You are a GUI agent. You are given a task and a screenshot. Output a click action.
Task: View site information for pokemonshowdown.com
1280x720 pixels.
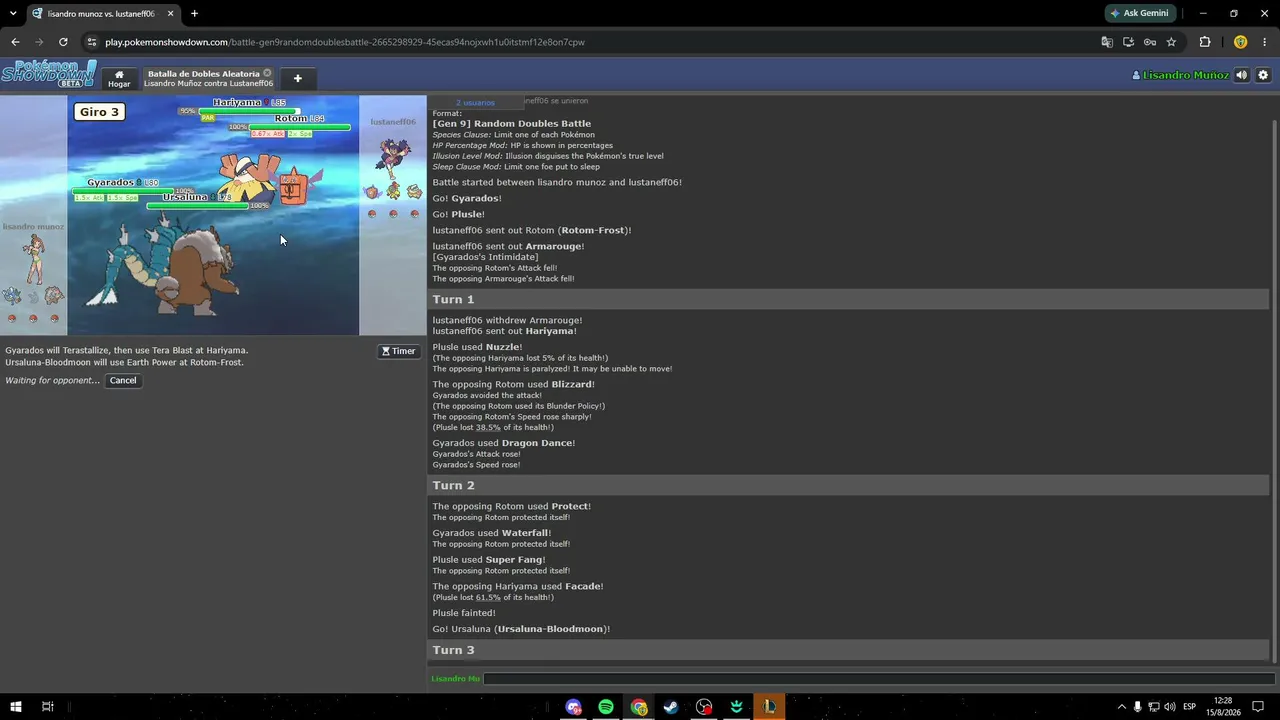click(91, 42)
